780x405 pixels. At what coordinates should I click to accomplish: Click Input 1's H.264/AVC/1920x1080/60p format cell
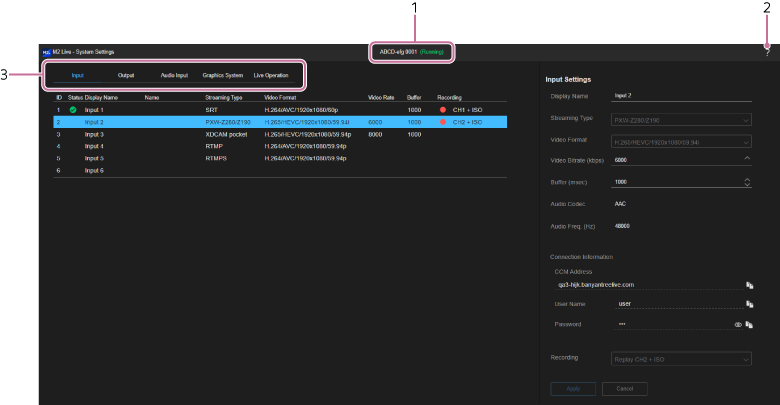click(301, 110)
